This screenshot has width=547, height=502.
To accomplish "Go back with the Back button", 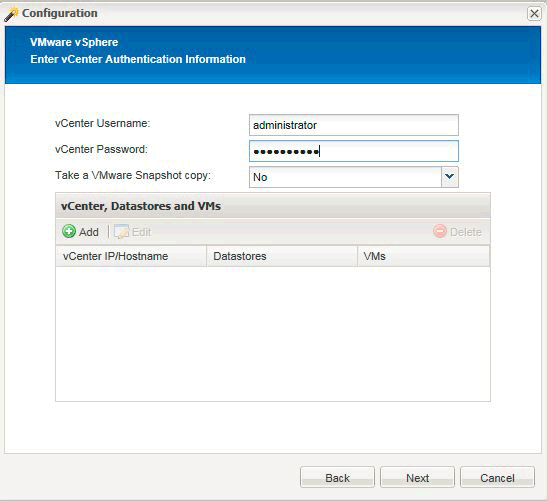I will [337, 477].
